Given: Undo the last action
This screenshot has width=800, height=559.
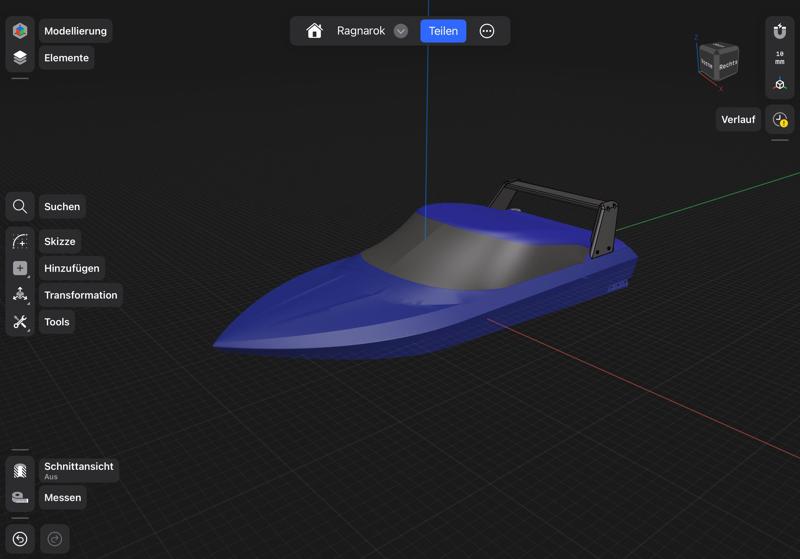Looking at the screenshot, I should point(20,539).
